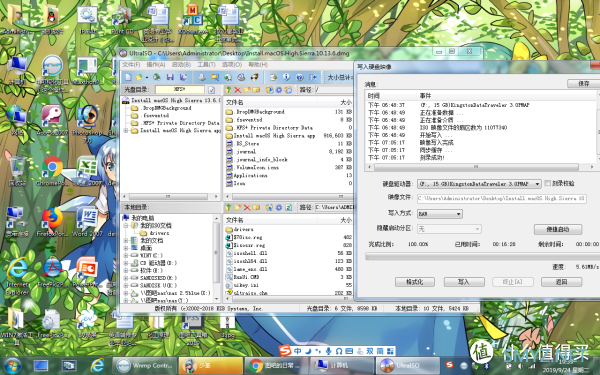Click the Windows Start button

tap(13, 366)
